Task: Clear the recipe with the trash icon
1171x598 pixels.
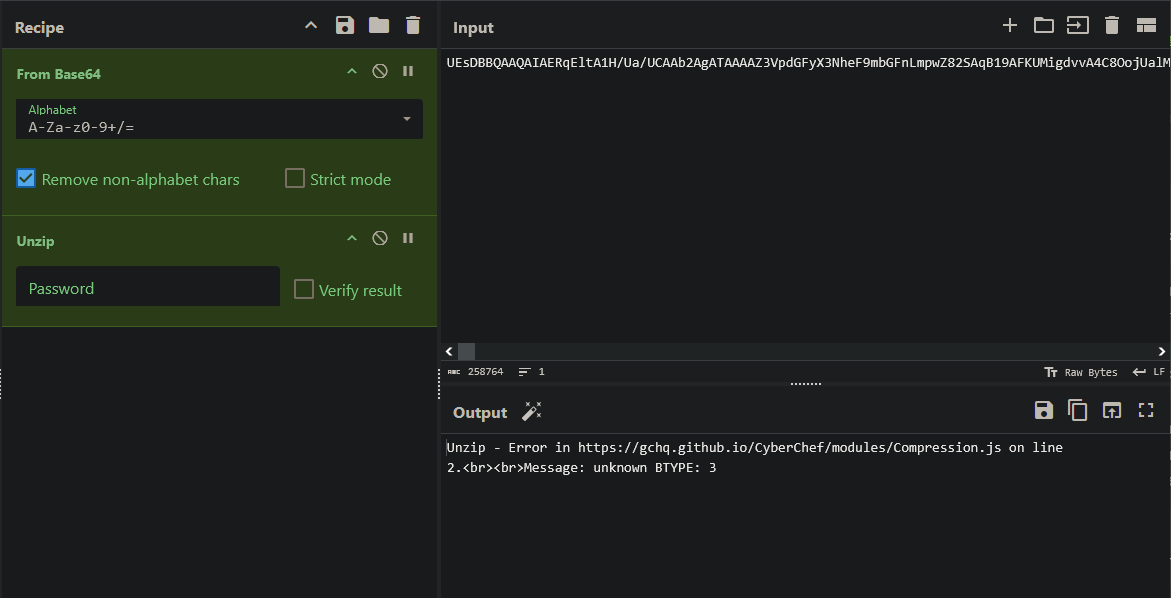Action: click(x=413, y=26)
